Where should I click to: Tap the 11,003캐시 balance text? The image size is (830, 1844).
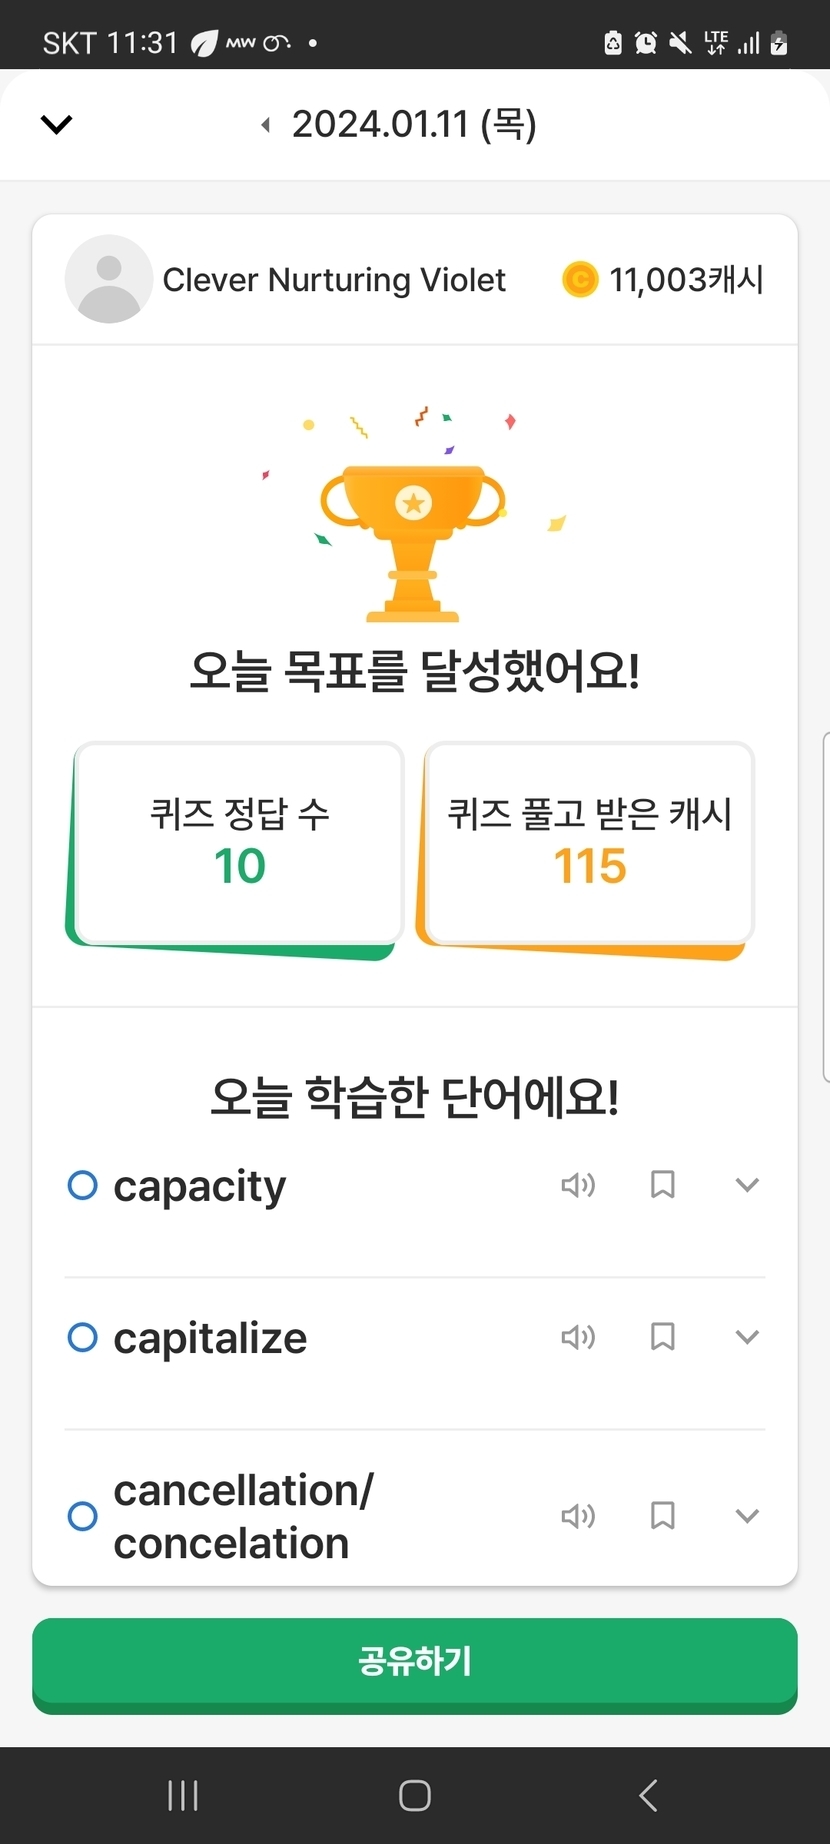point(687,280)
